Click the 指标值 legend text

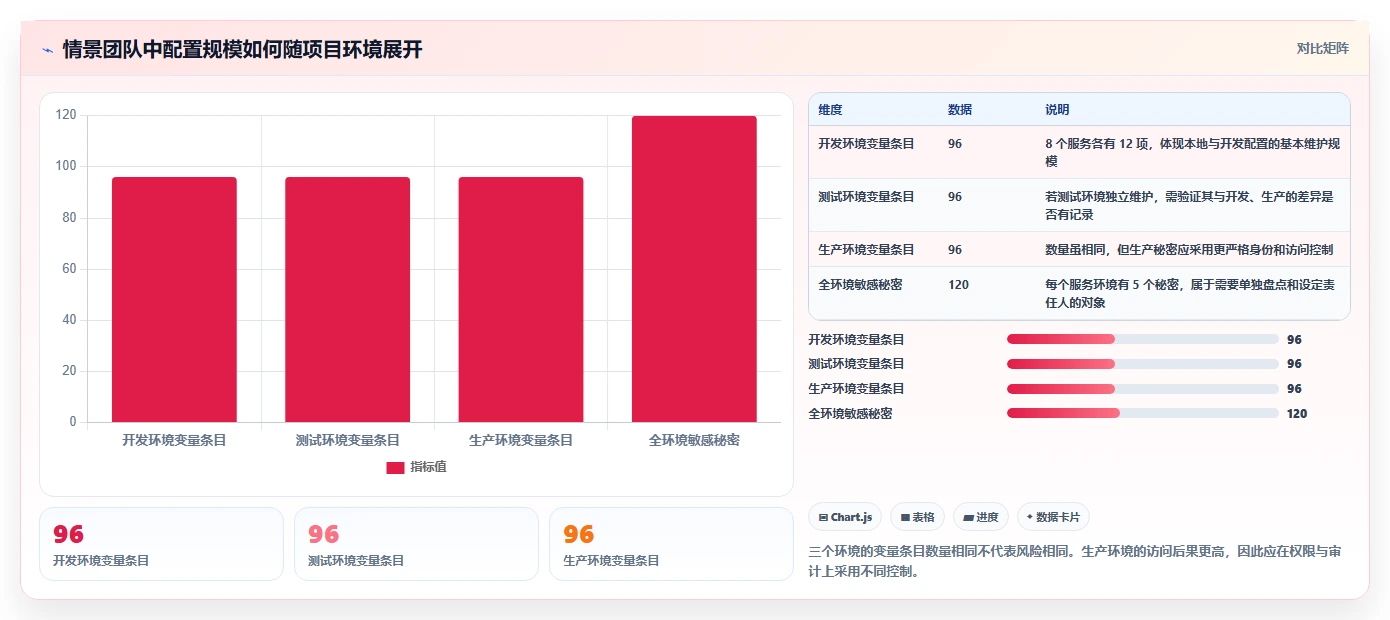coord(428,467)
